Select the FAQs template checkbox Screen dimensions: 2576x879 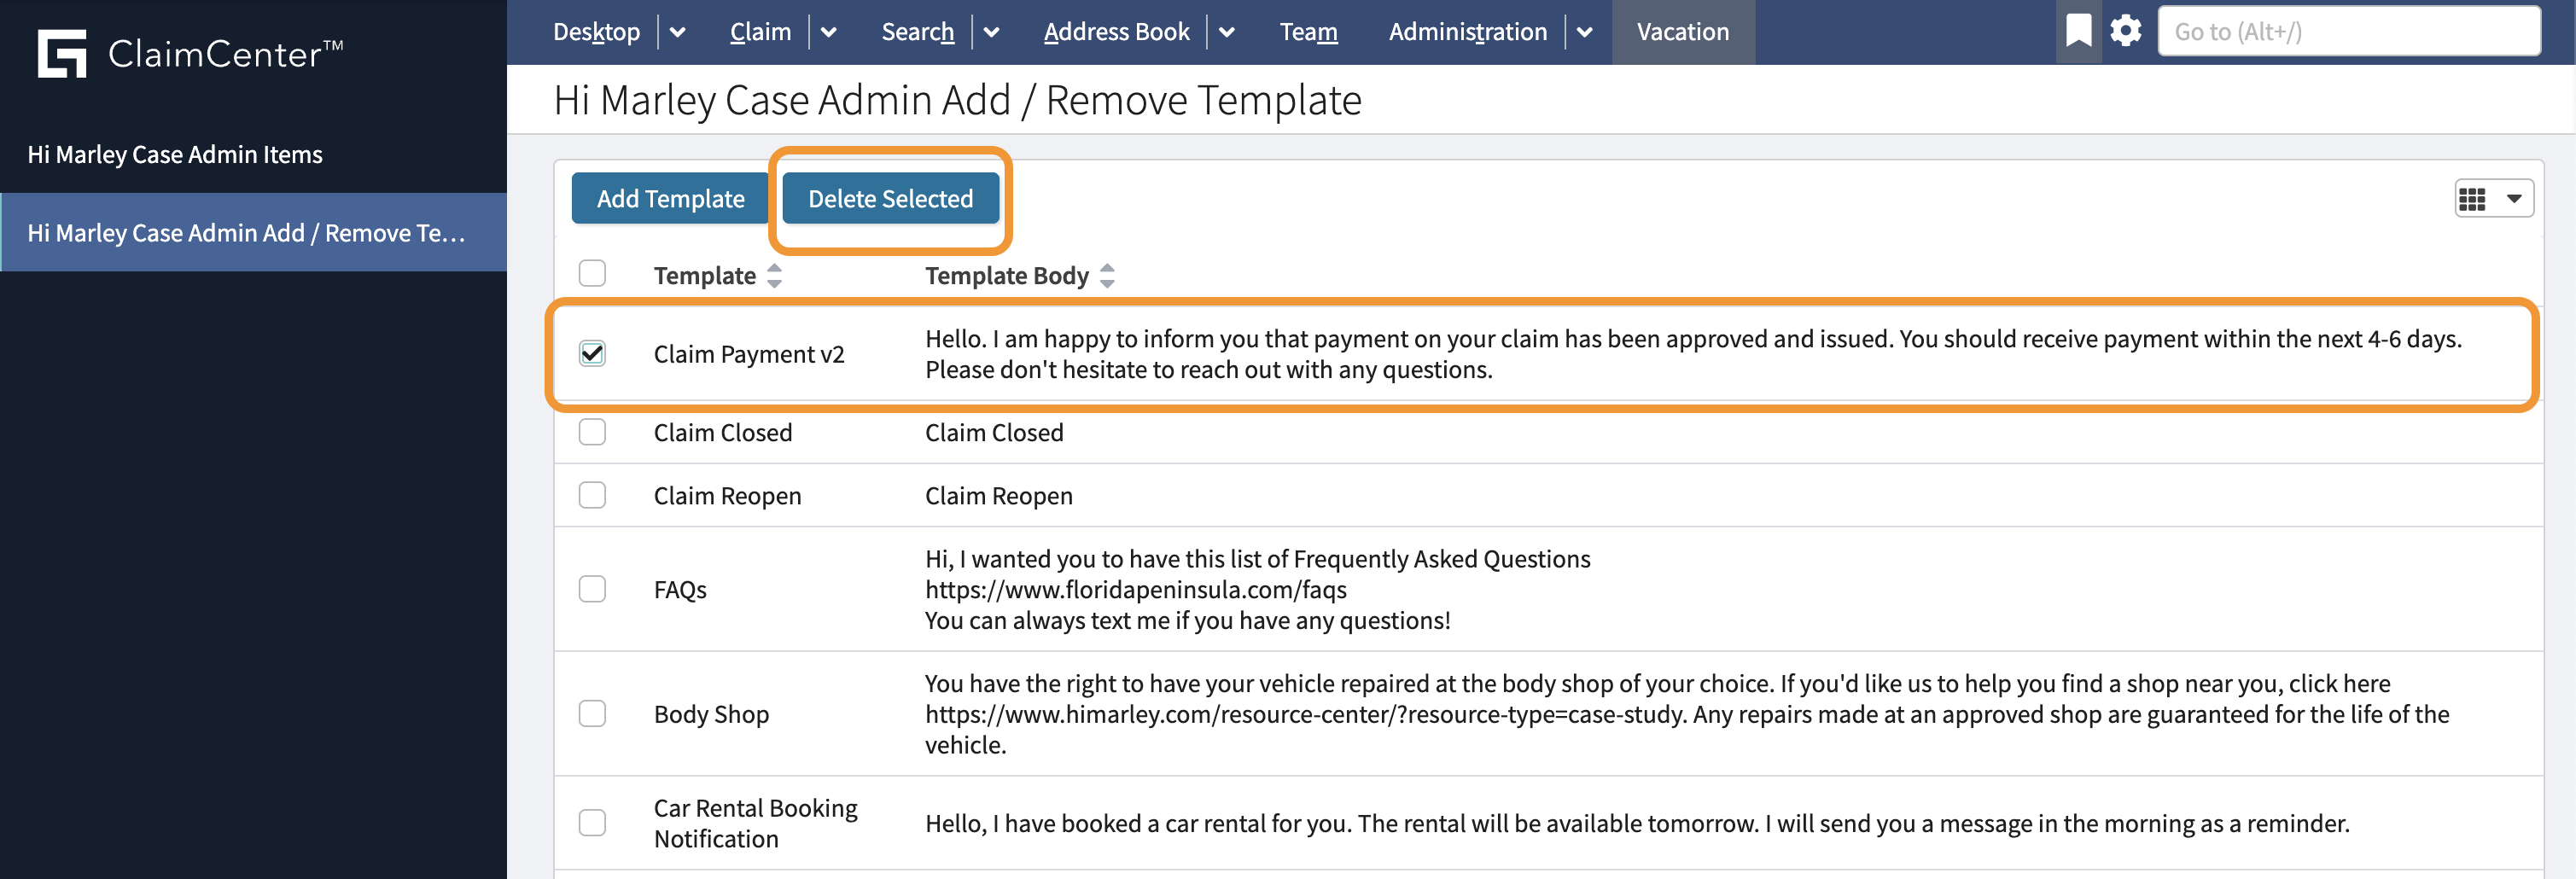tap(592, 589)
